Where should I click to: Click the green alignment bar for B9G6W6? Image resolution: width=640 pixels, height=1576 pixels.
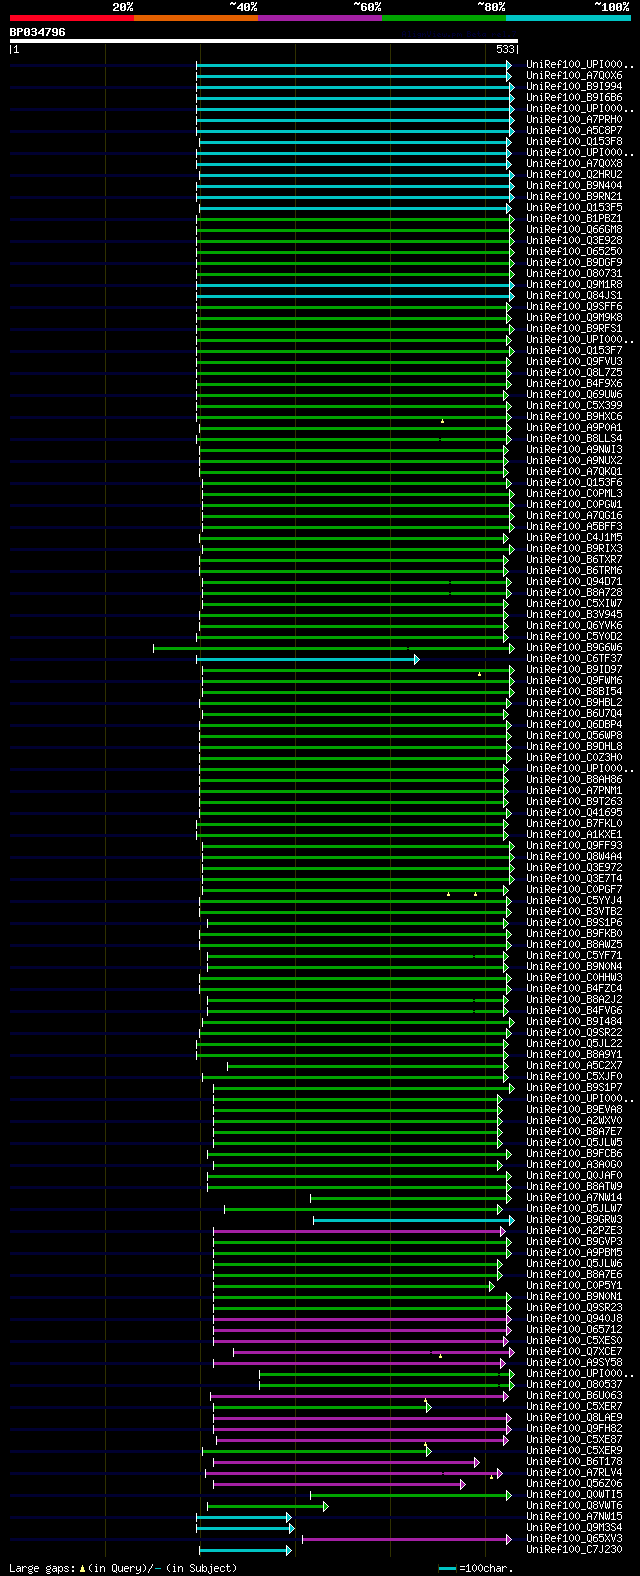[334, 648]
